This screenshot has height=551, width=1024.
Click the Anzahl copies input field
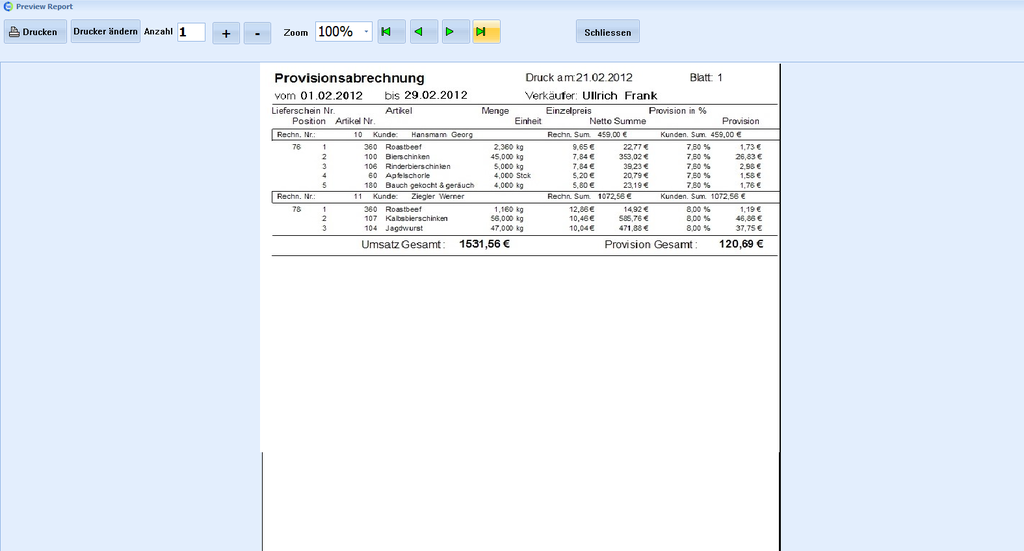(x=191, y=32)
